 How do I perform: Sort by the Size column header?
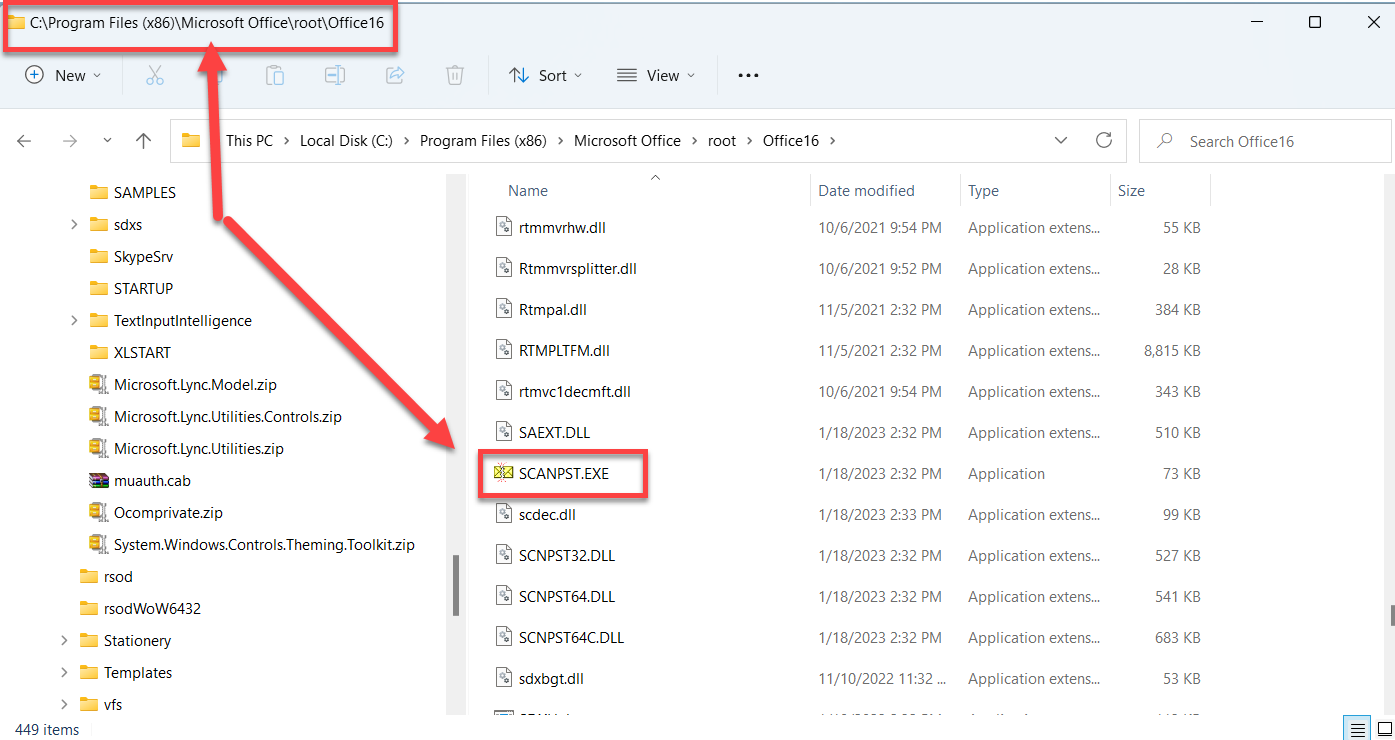coord(1131,190)
